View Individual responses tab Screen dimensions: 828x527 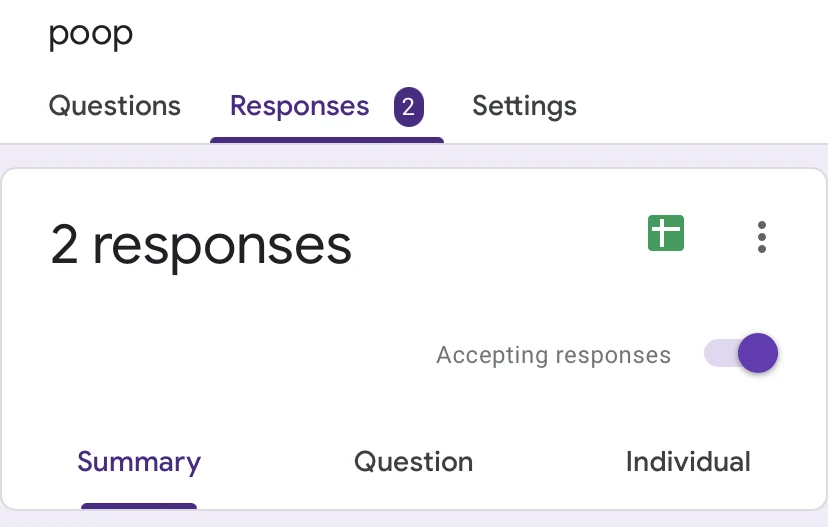coord(688,462)
